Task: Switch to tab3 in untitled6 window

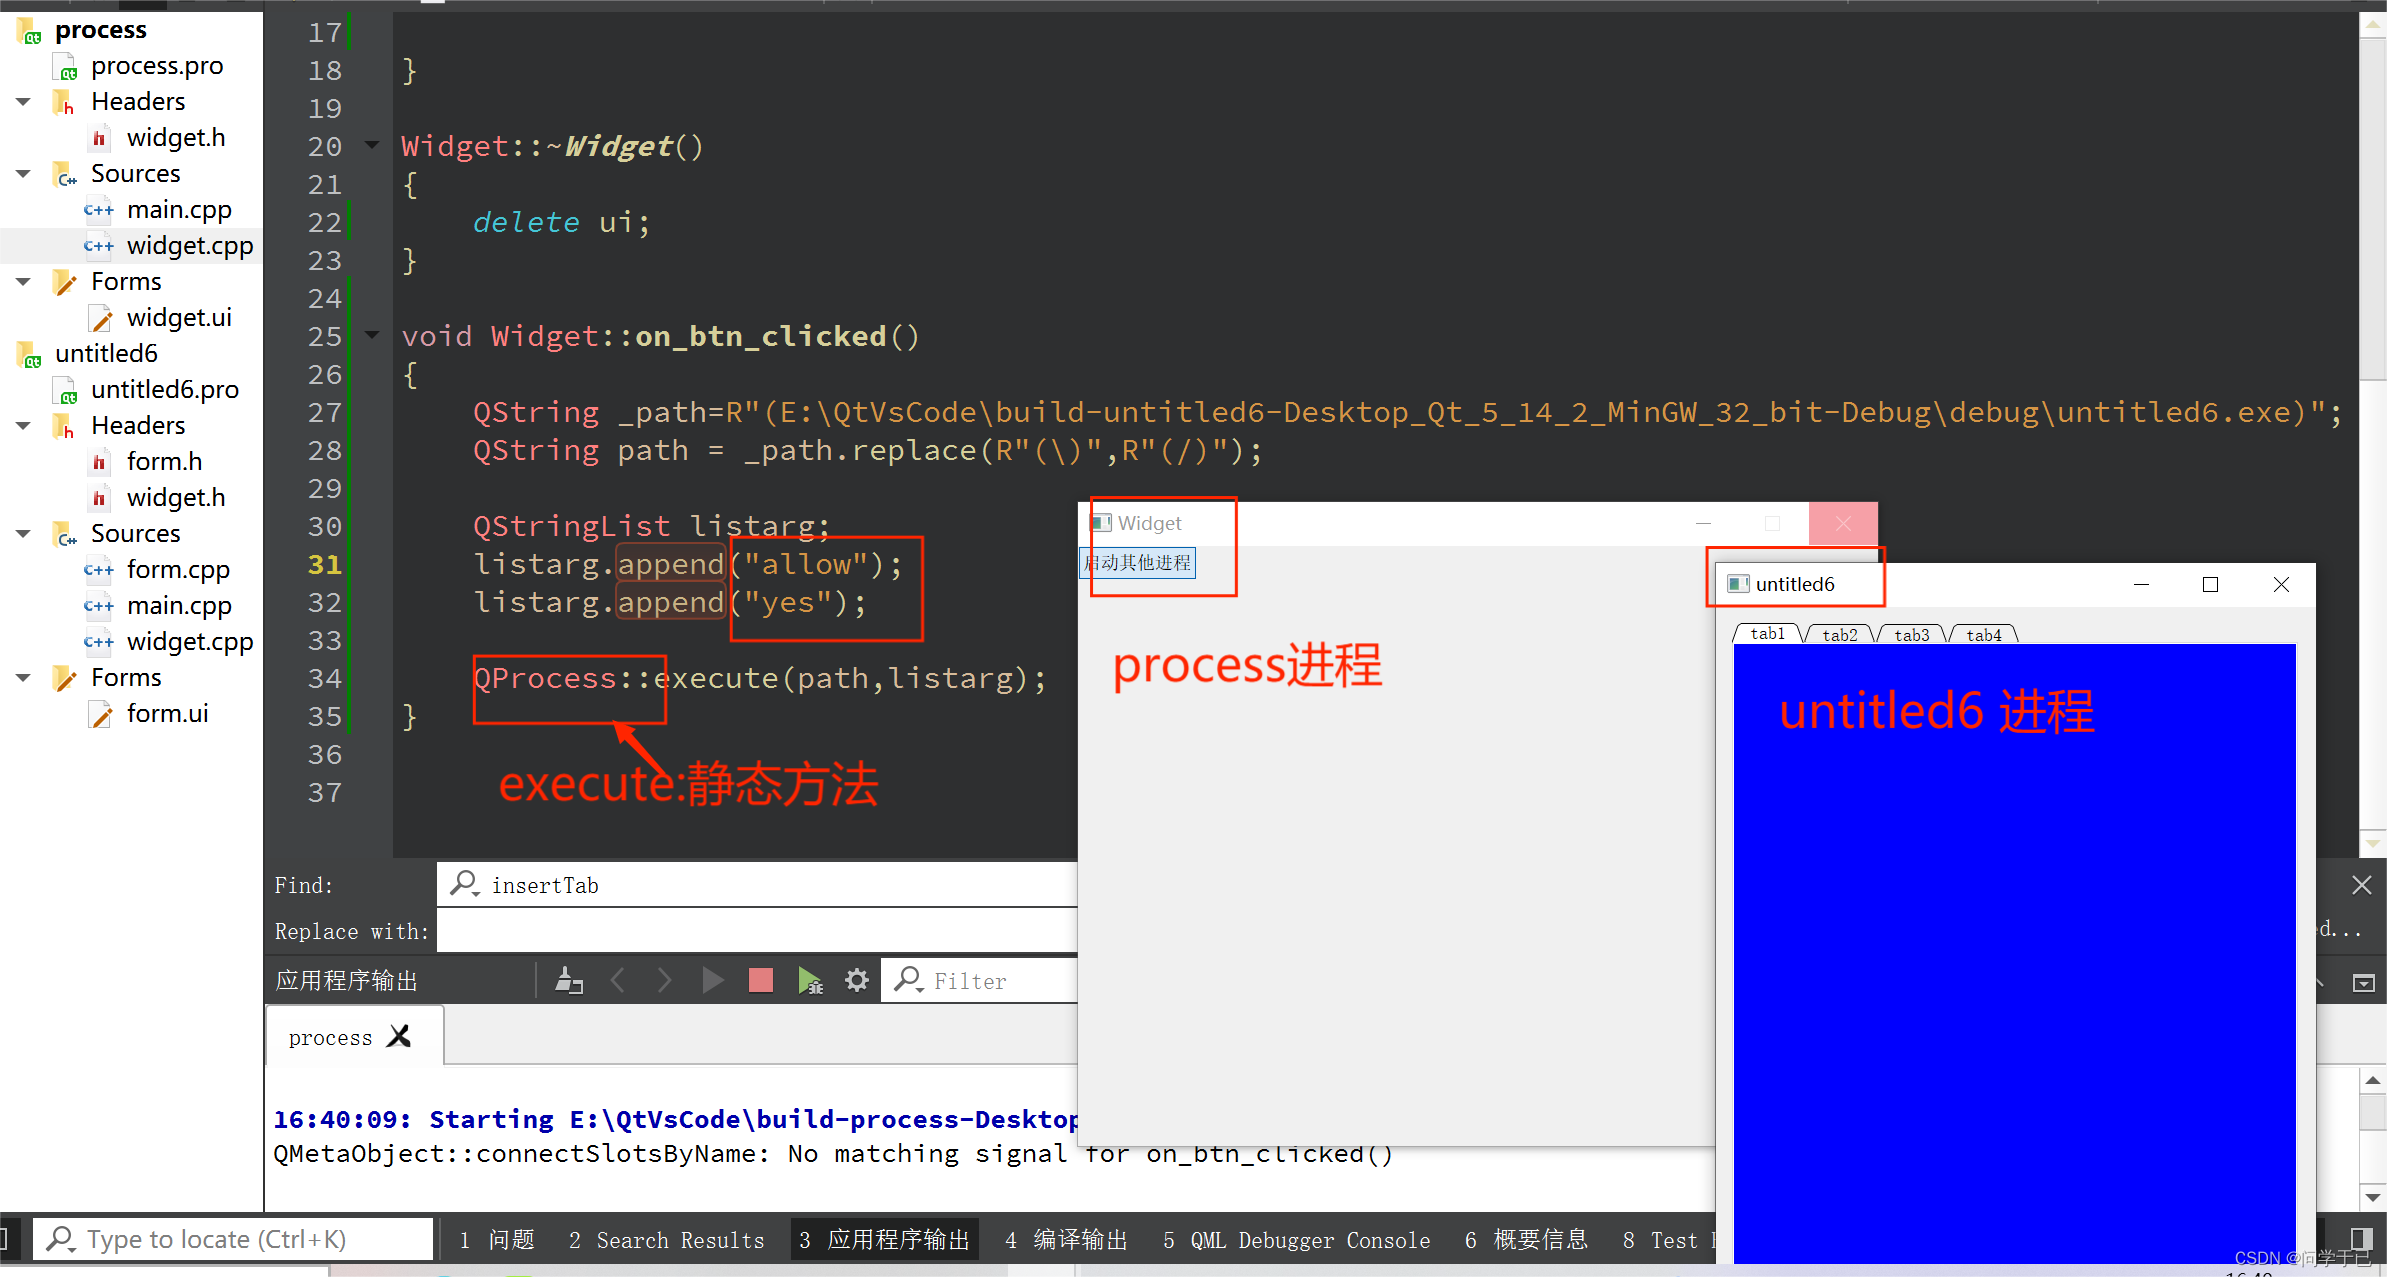Action: [1911, 635]
